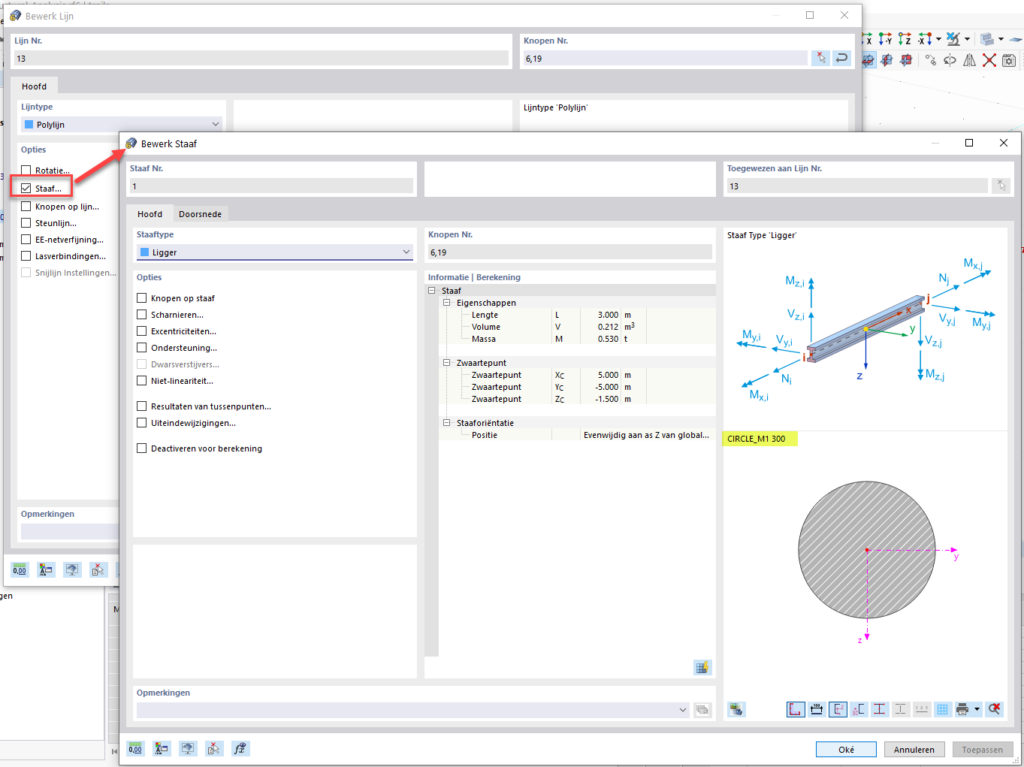The height and width of the screenshot is (767, 1024).
Task: Open the Staaftype 'Ligger' dropdown
Action: pyautogui.click(x=274, y=252)
